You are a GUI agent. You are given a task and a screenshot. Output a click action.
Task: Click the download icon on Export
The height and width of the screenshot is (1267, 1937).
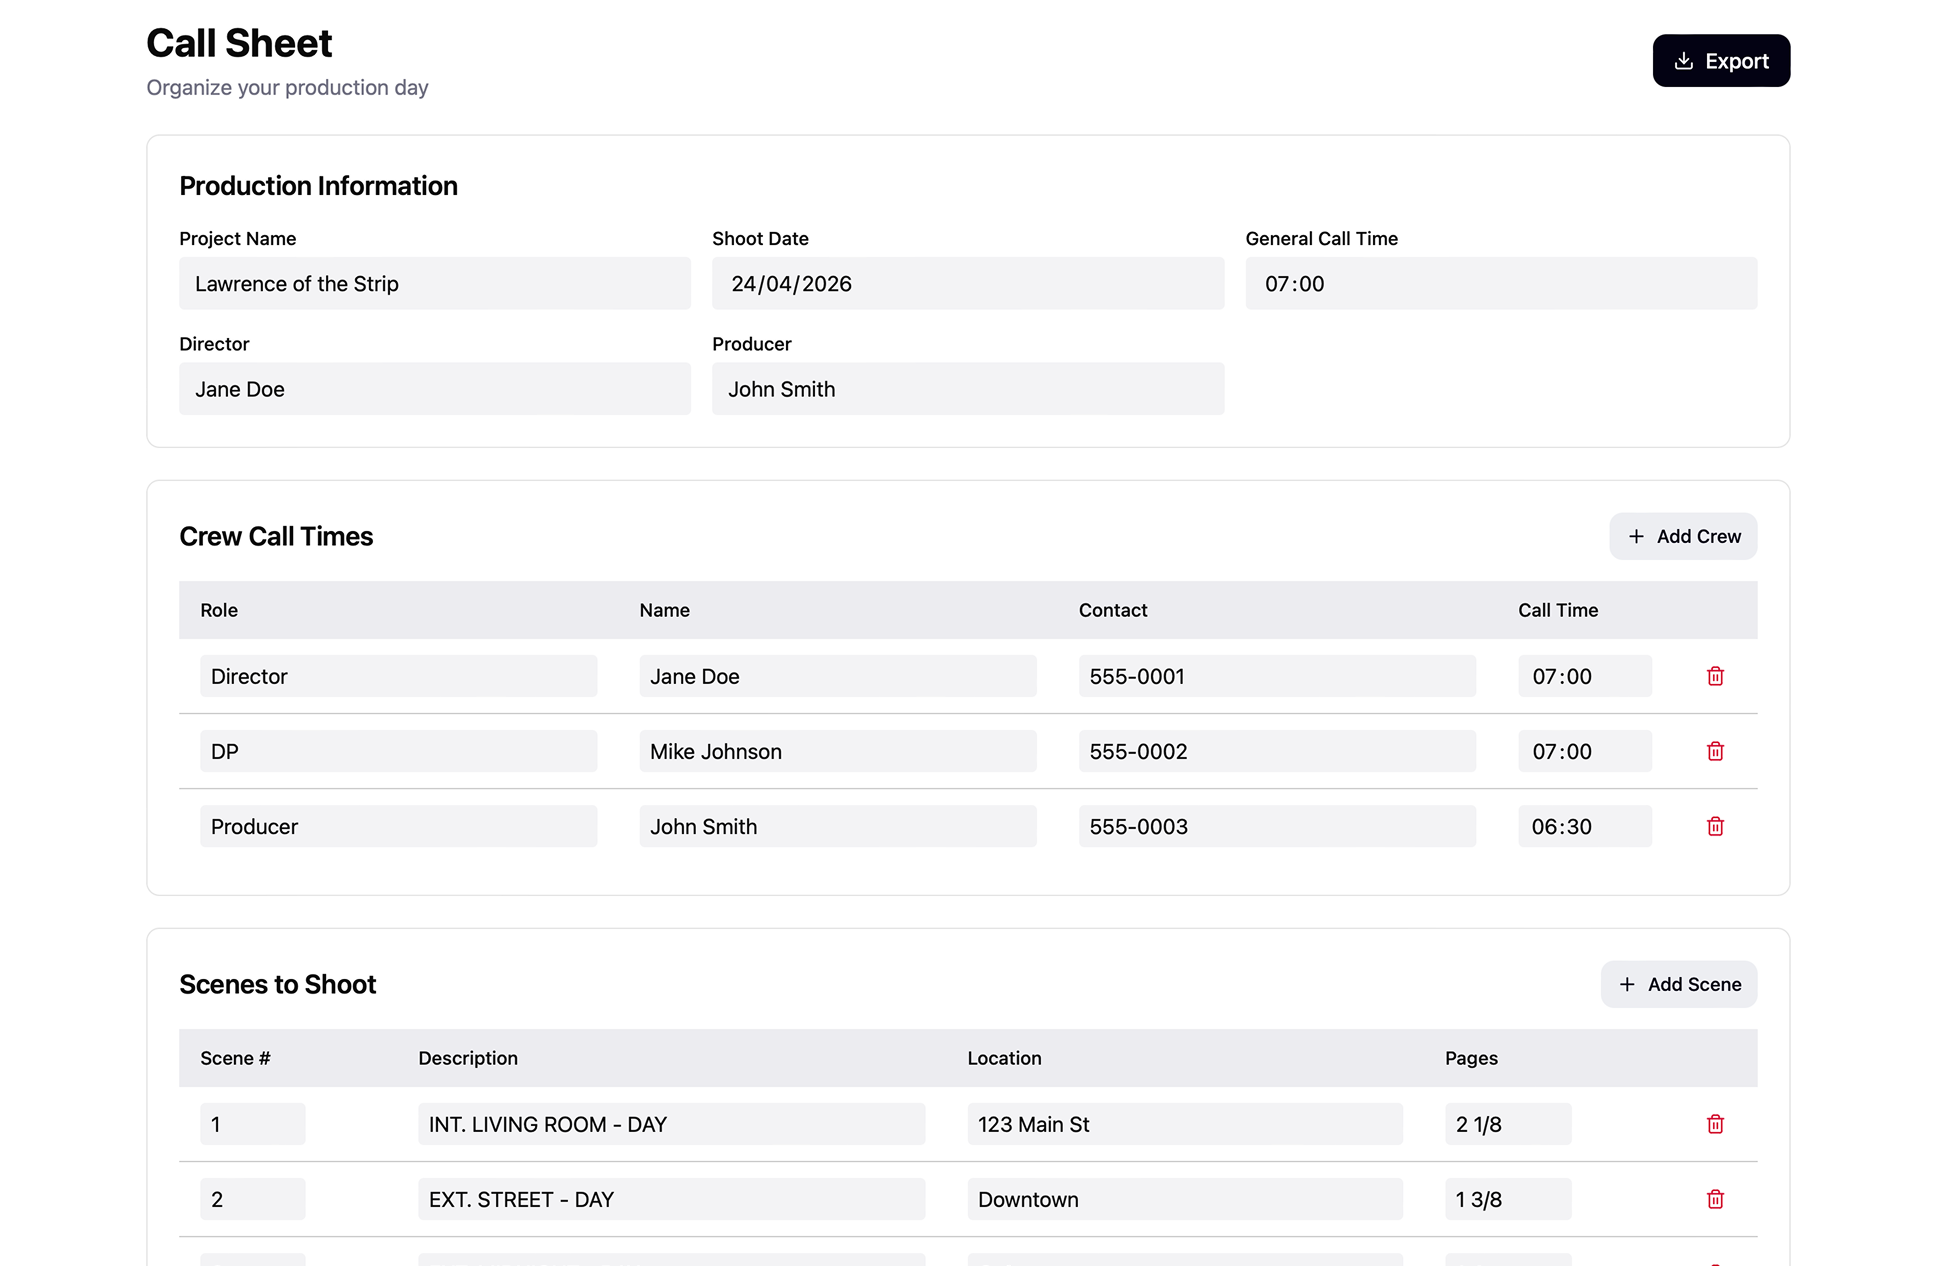tap(1684, 61)
